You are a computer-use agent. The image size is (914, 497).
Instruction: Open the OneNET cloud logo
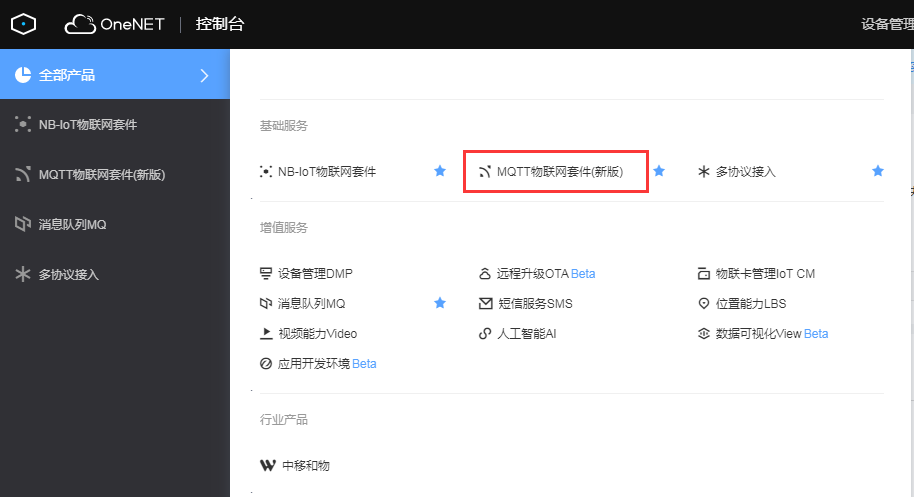click(114, 24)
